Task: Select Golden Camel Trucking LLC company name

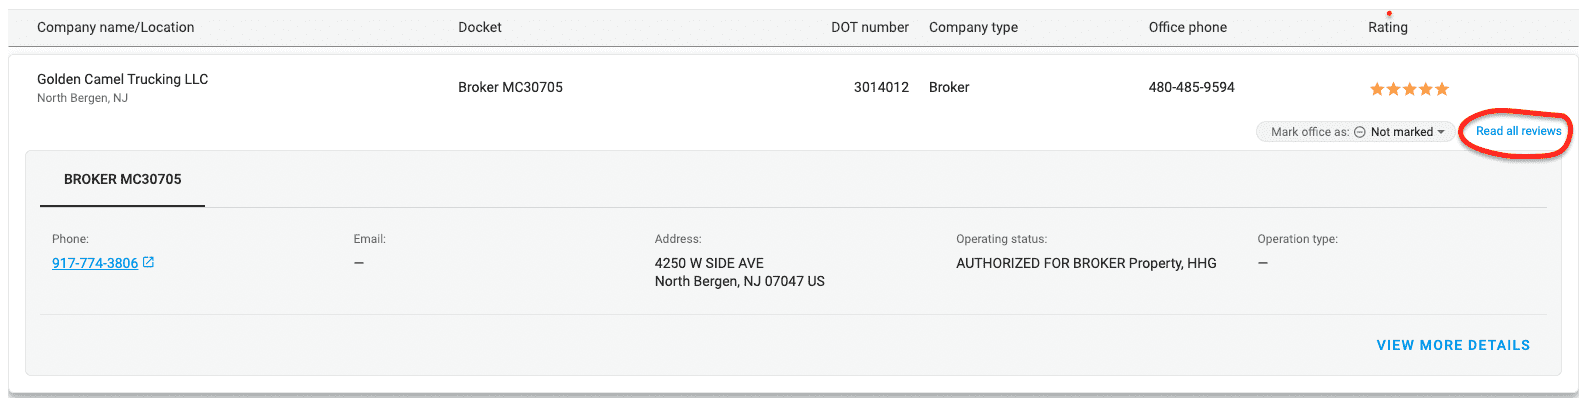Action: pos(123,79)
